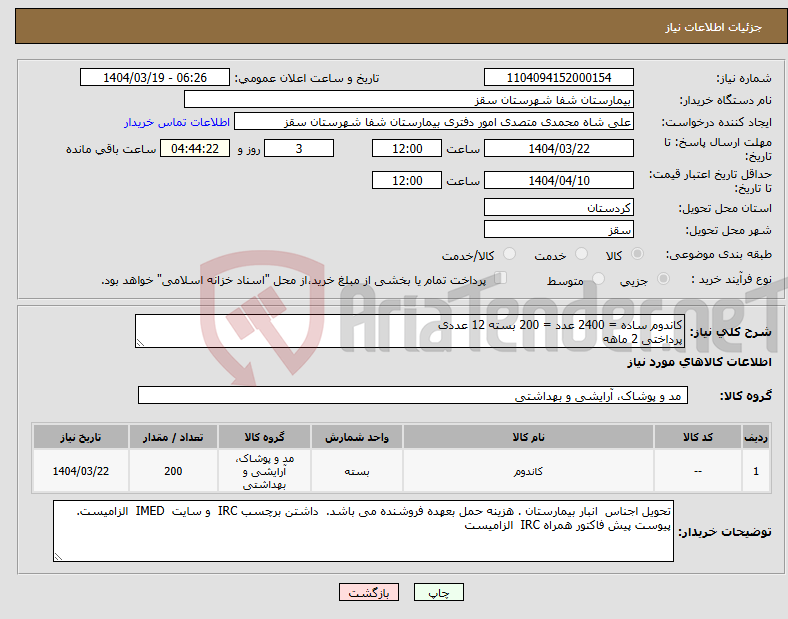
Task: Click the announcement date field 1404/03/19 - 06:26
Action: [155, 77]
